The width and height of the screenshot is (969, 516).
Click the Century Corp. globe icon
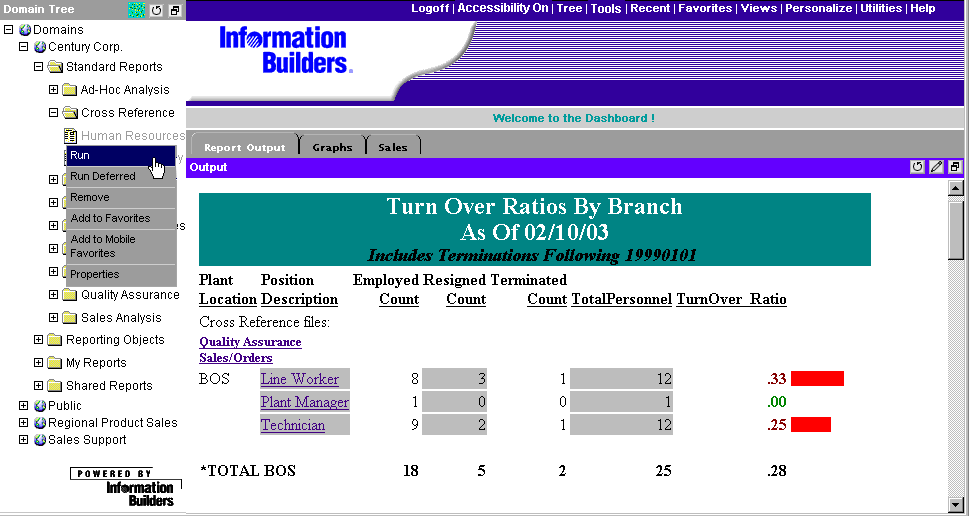coord(40,47)
